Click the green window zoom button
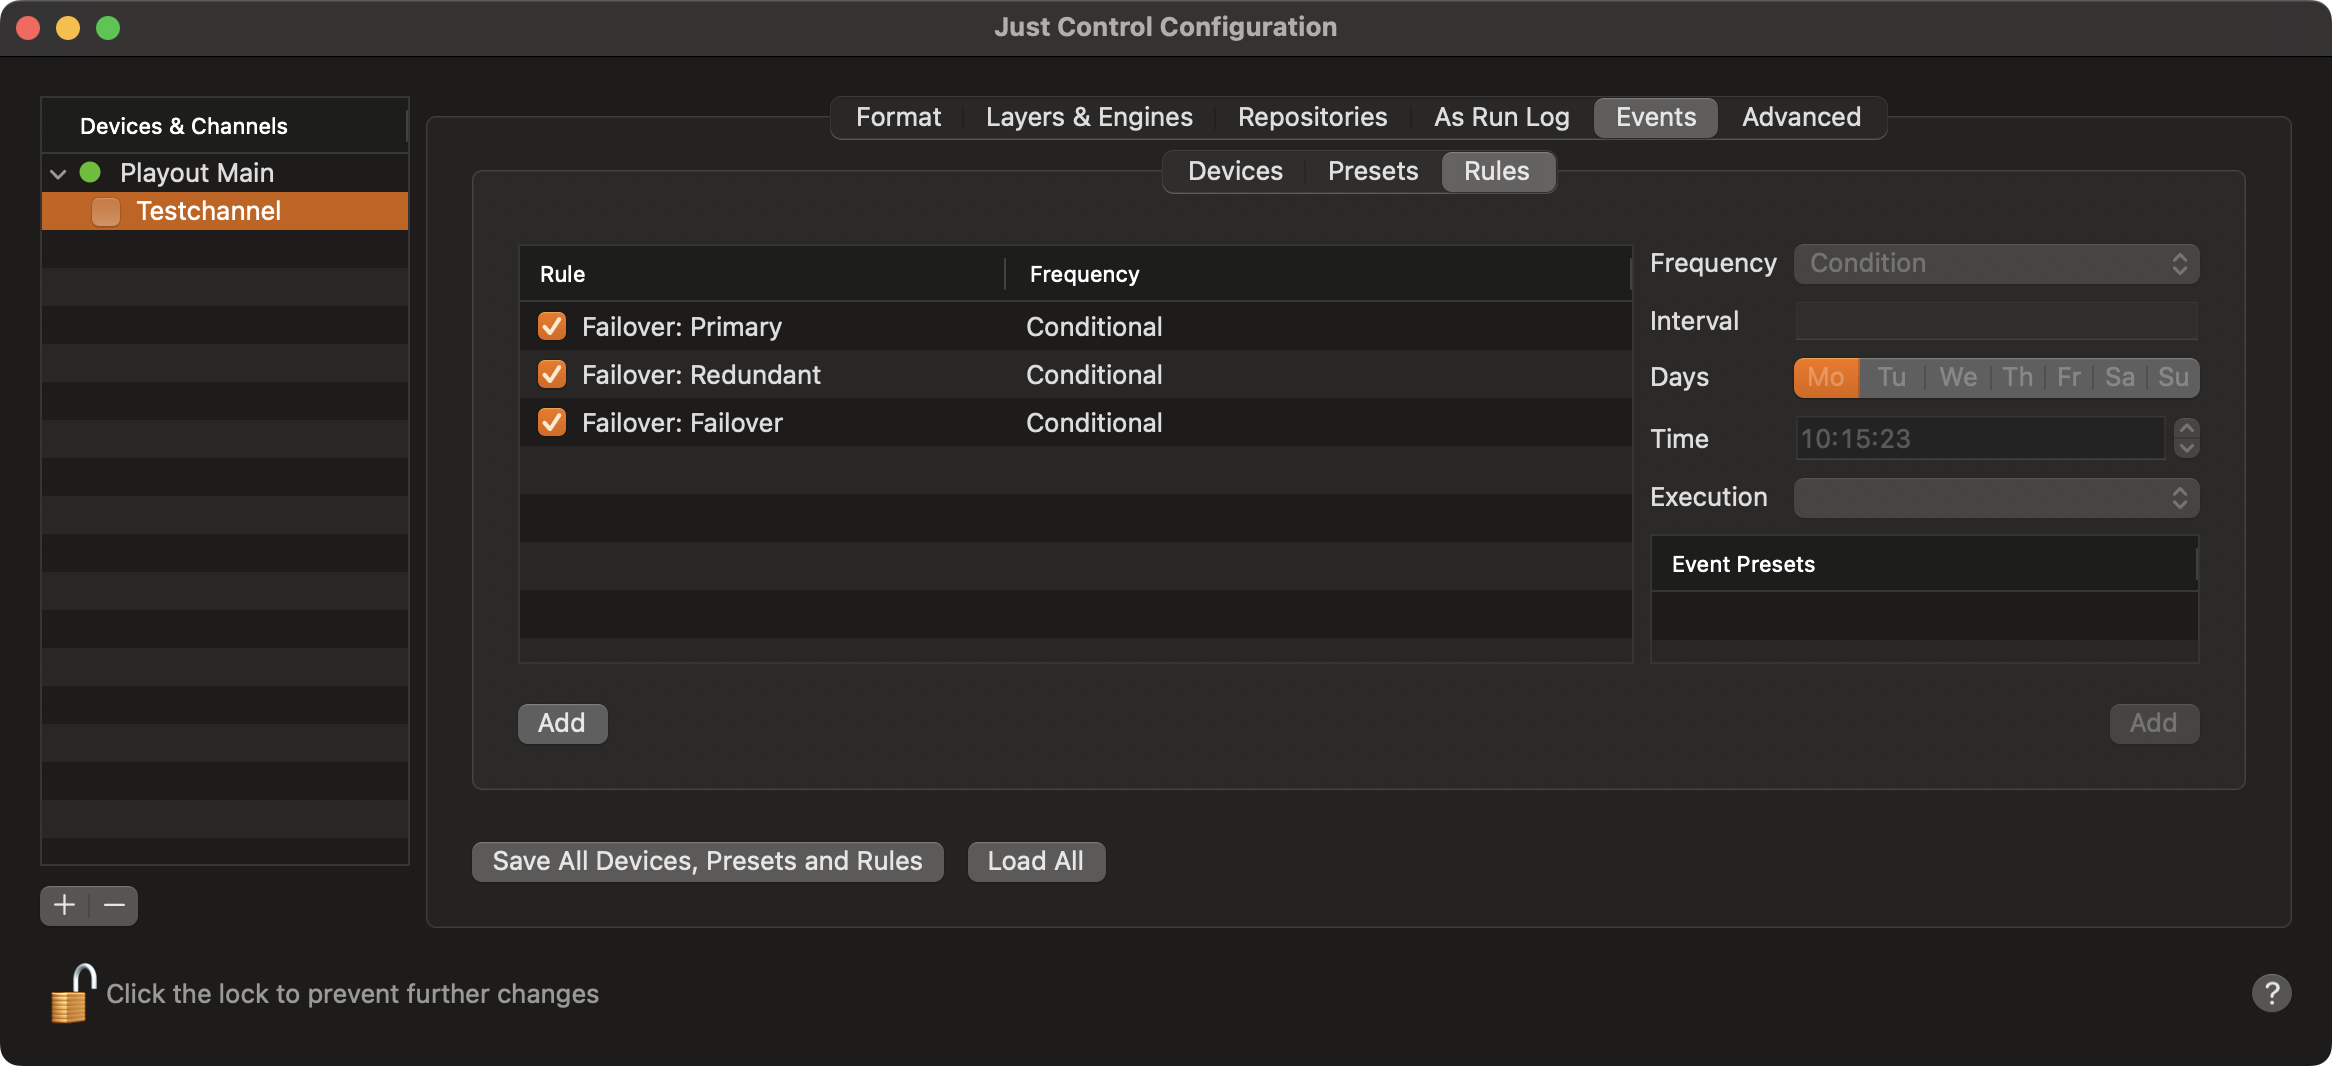2332x1066 pixels. tap(108, 28)
